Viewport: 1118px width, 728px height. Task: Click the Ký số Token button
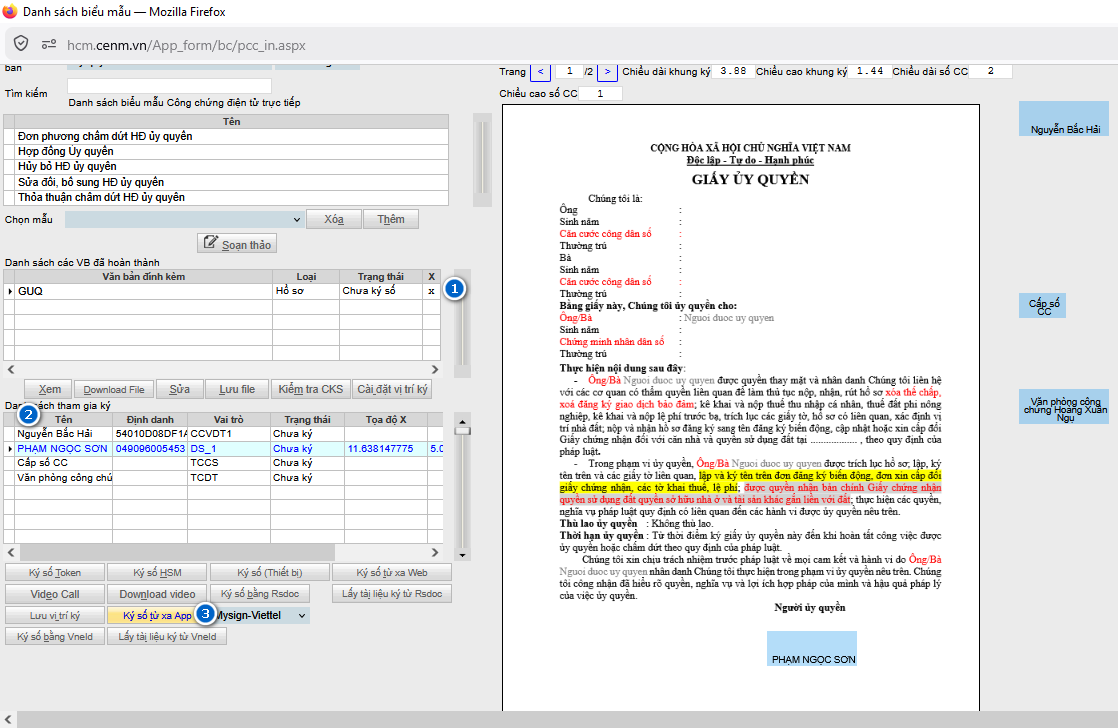[55, 573]
